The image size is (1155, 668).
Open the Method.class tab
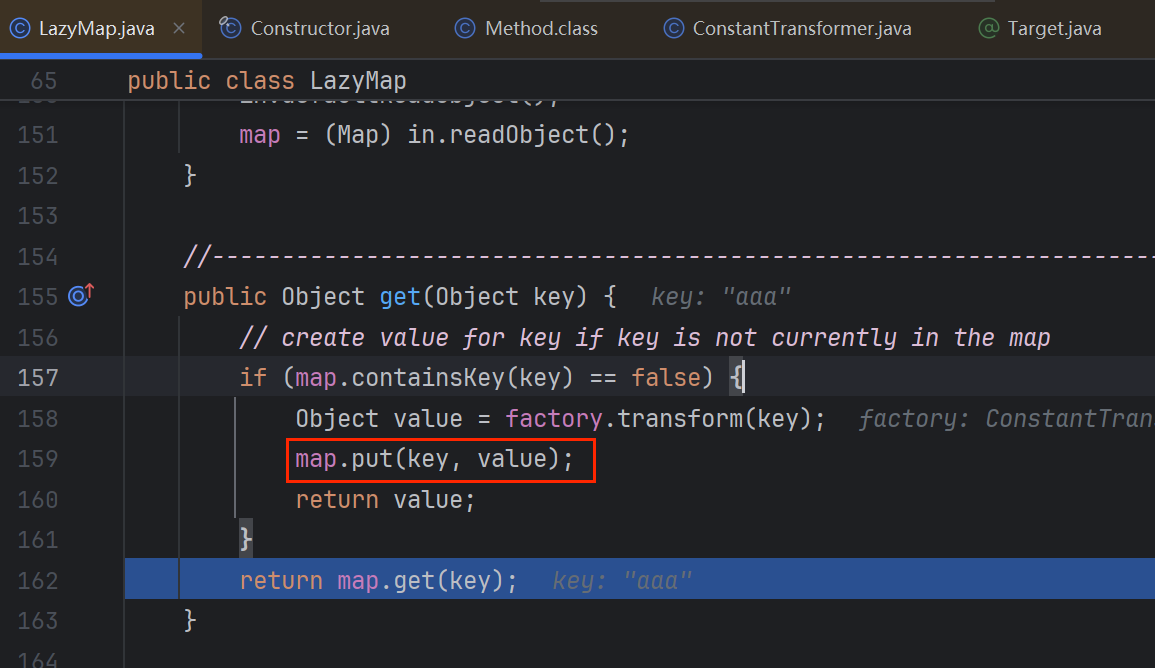[541, 28]
